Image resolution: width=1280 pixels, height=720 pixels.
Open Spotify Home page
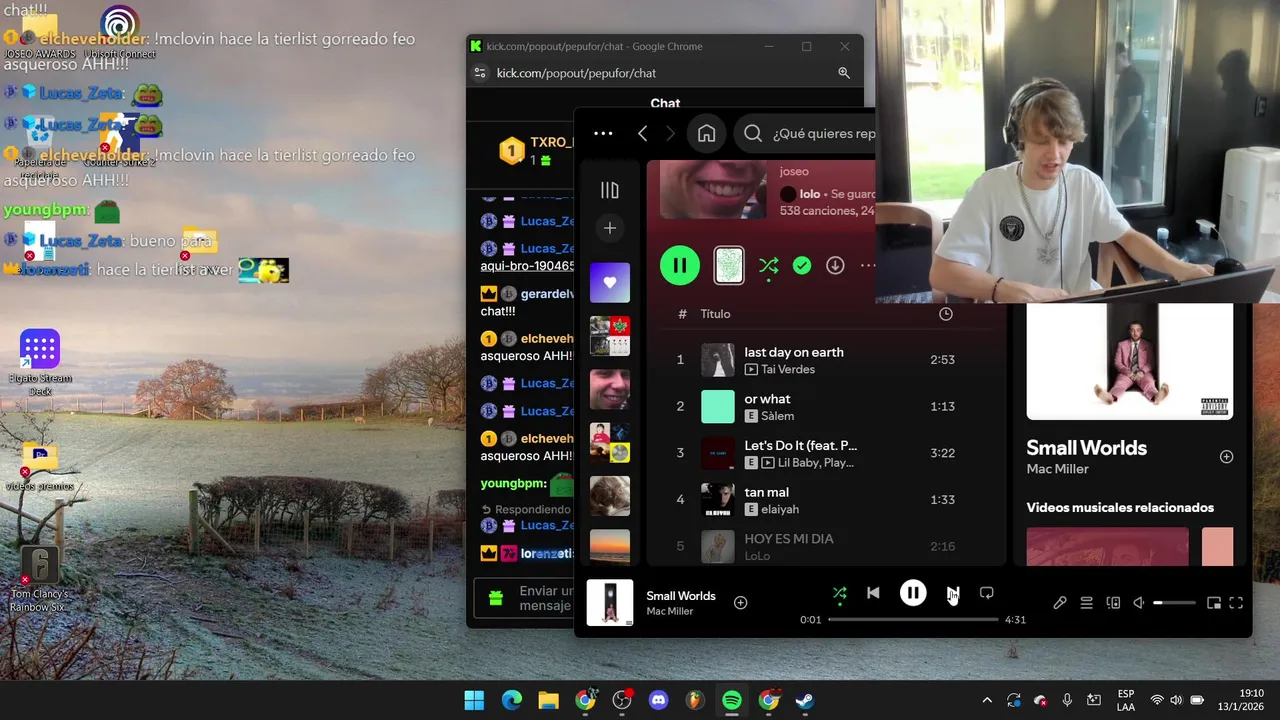[706, 133]
